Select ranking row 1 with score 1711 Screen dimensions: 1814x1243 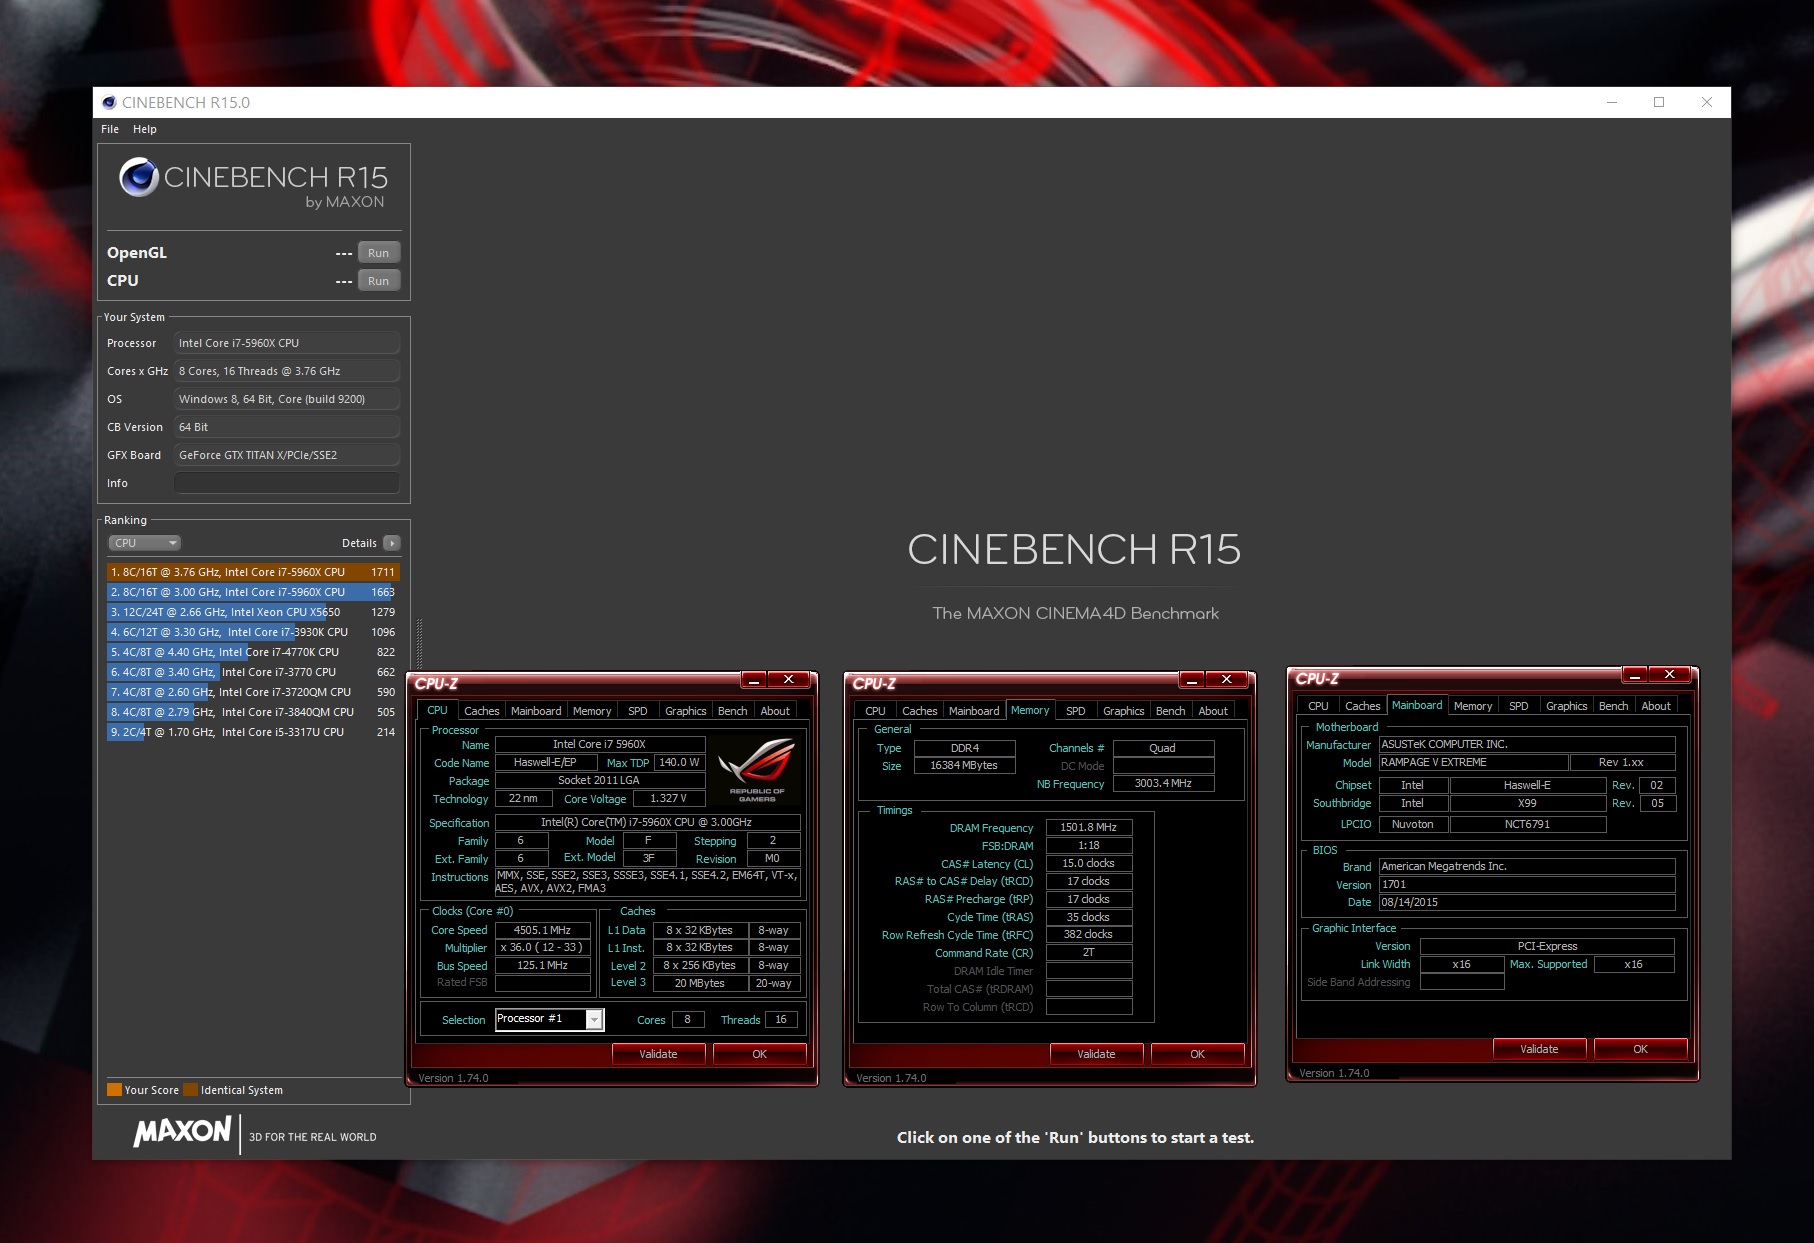[x=253, y=572]
